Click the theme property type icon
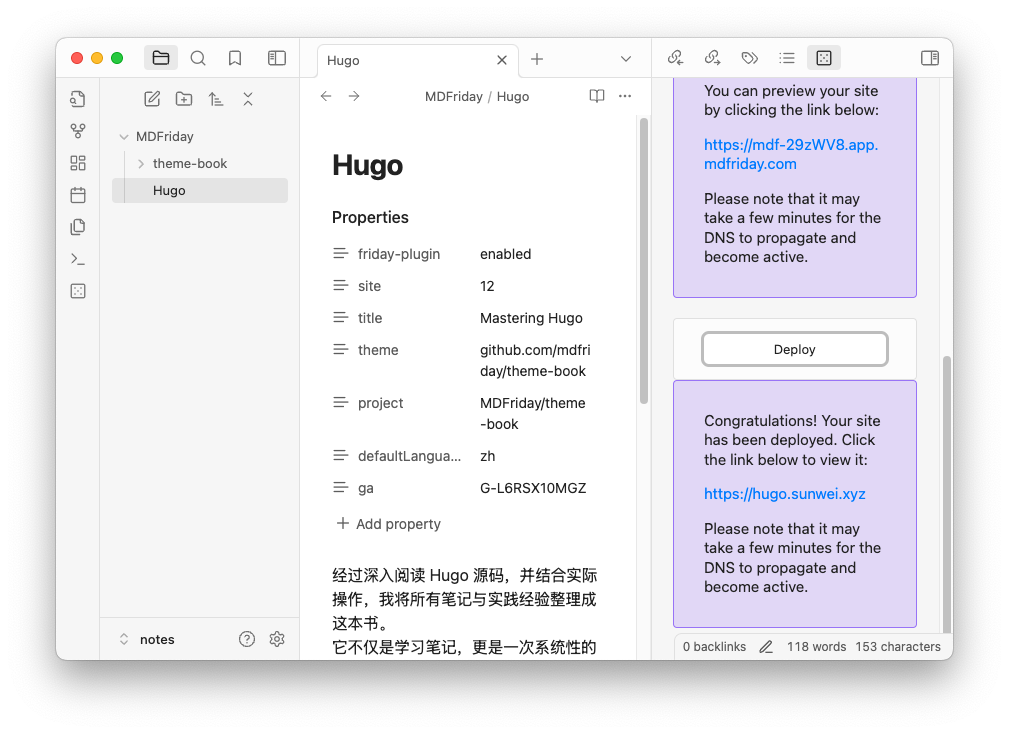The height and width of the screenshot is (734, 1009). 340,350
